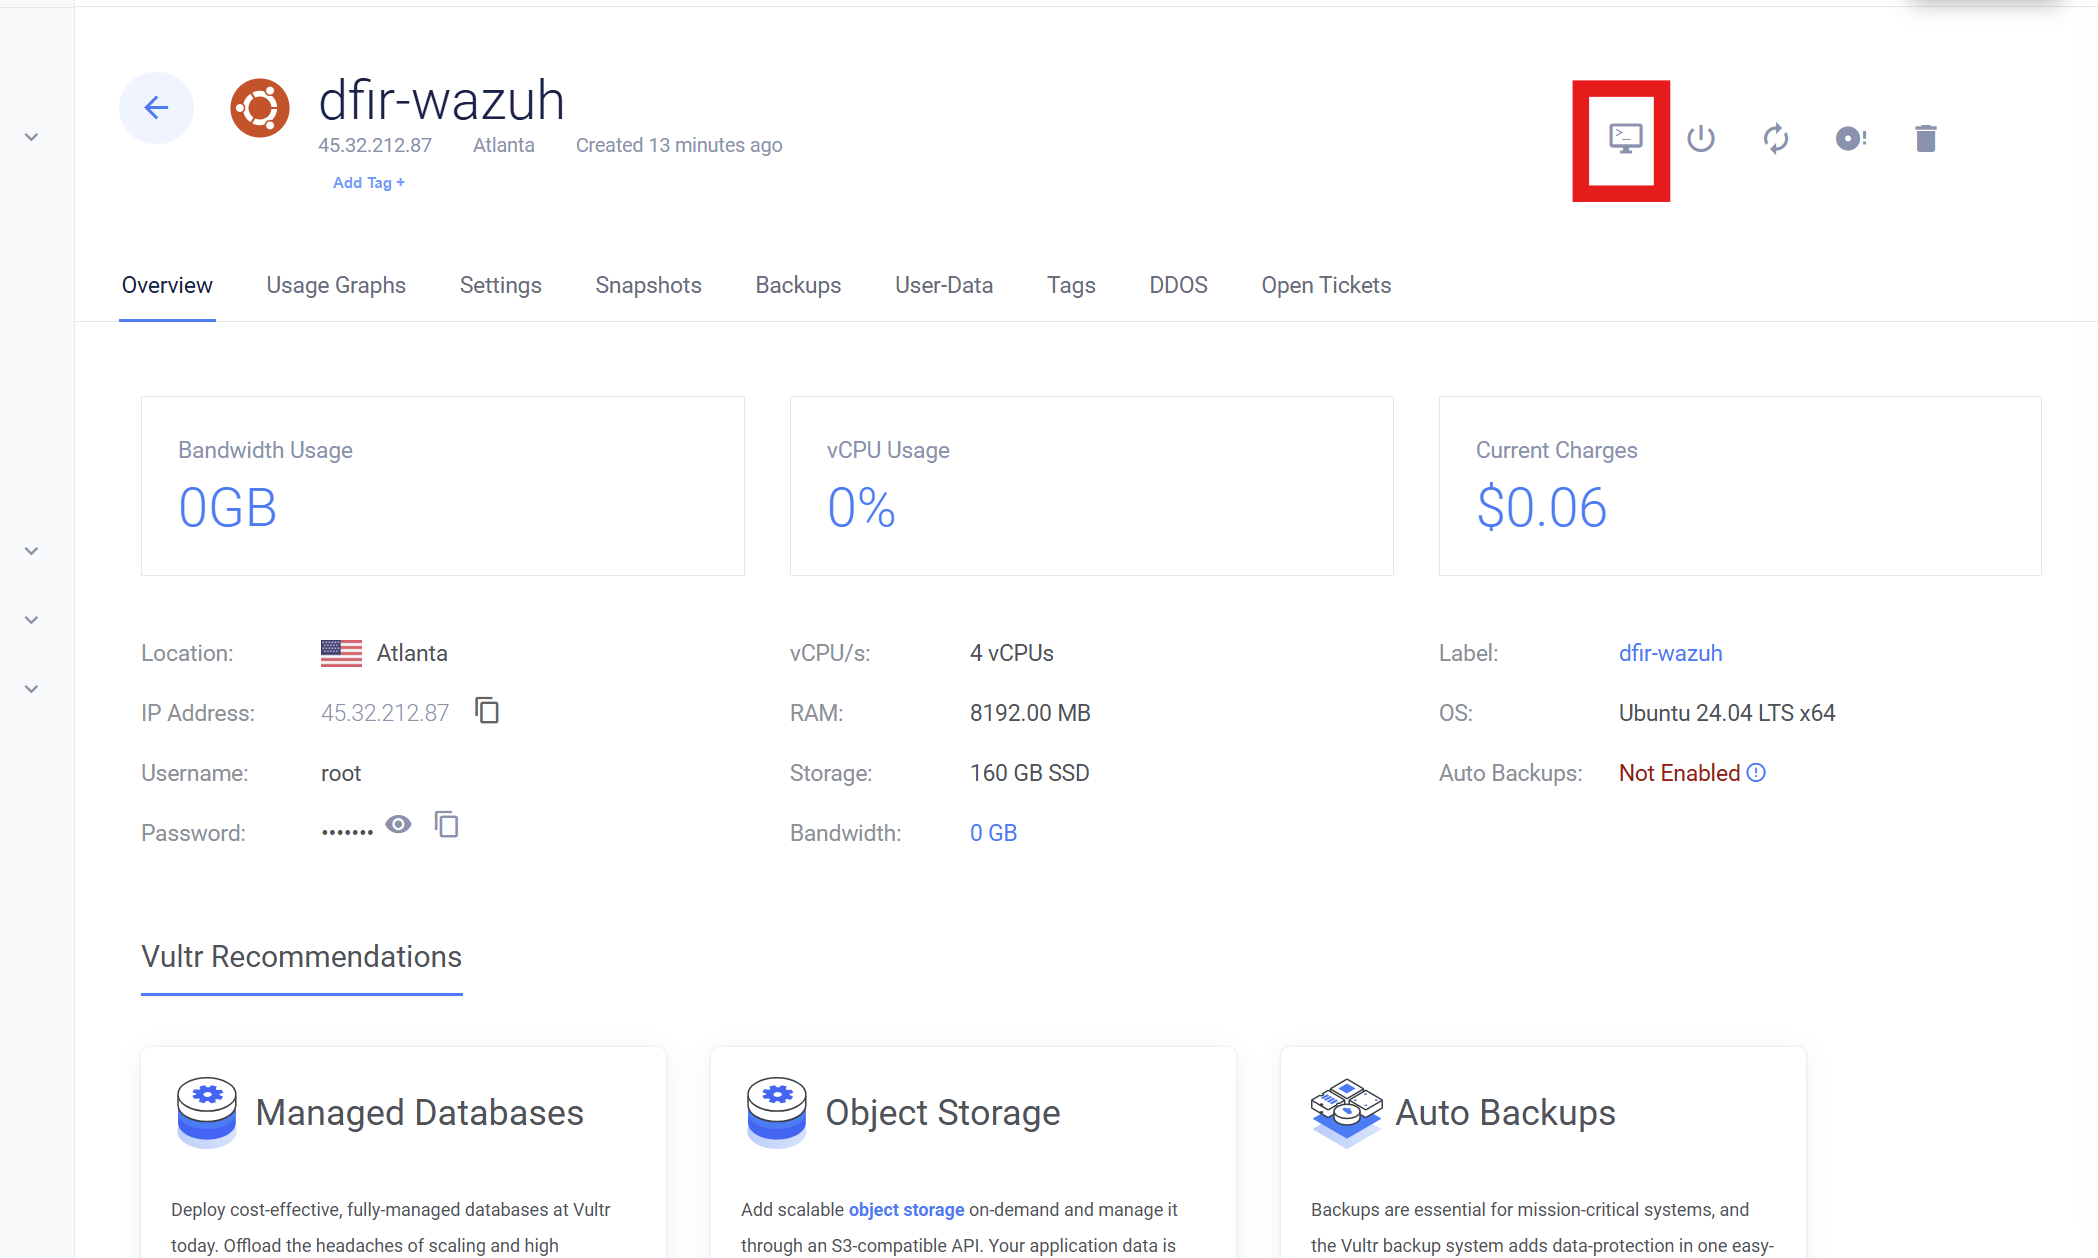
Task: Reveal the password with the eye icon
Action: 398,824
